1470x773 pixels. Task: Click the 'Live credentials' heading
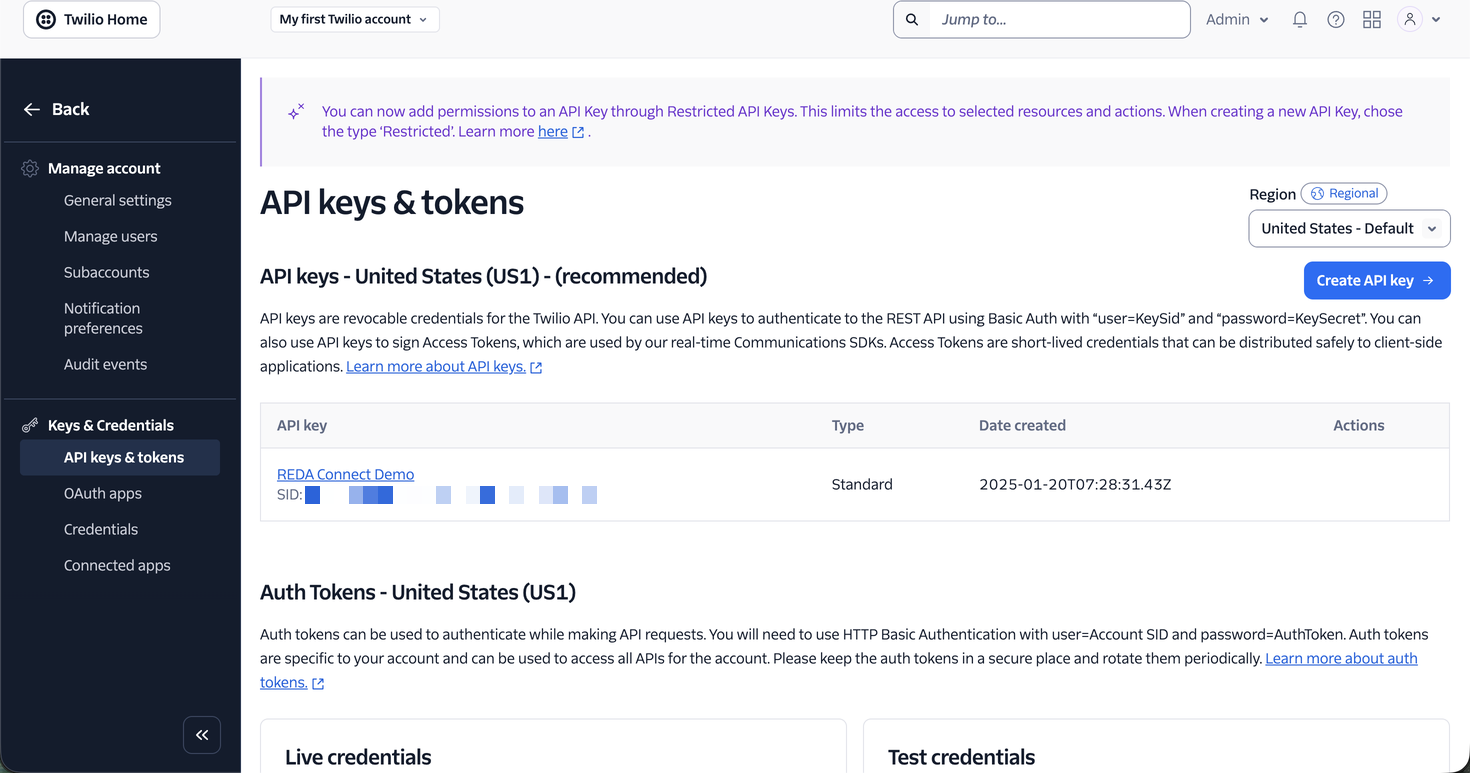(x=358, y=757)
